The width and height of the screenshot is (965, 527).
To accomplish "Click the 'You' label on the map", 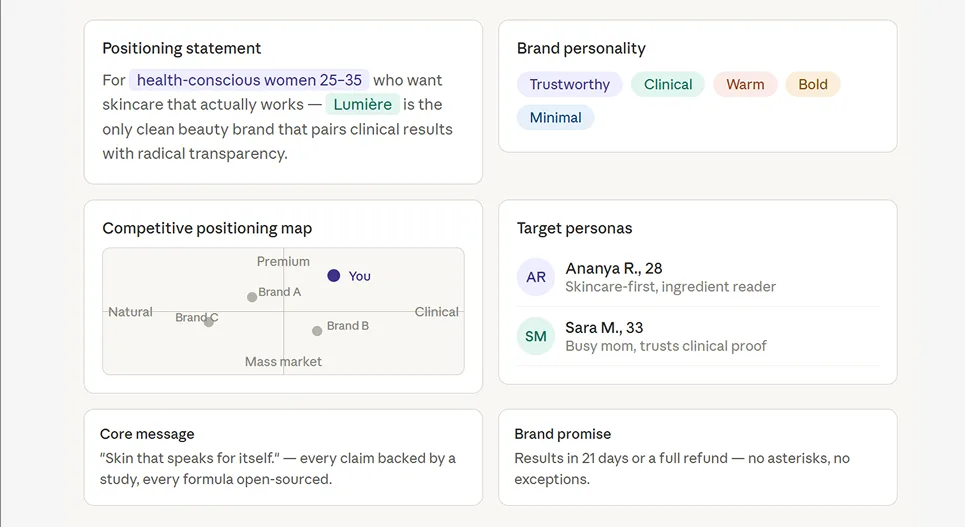I will 359,276.
